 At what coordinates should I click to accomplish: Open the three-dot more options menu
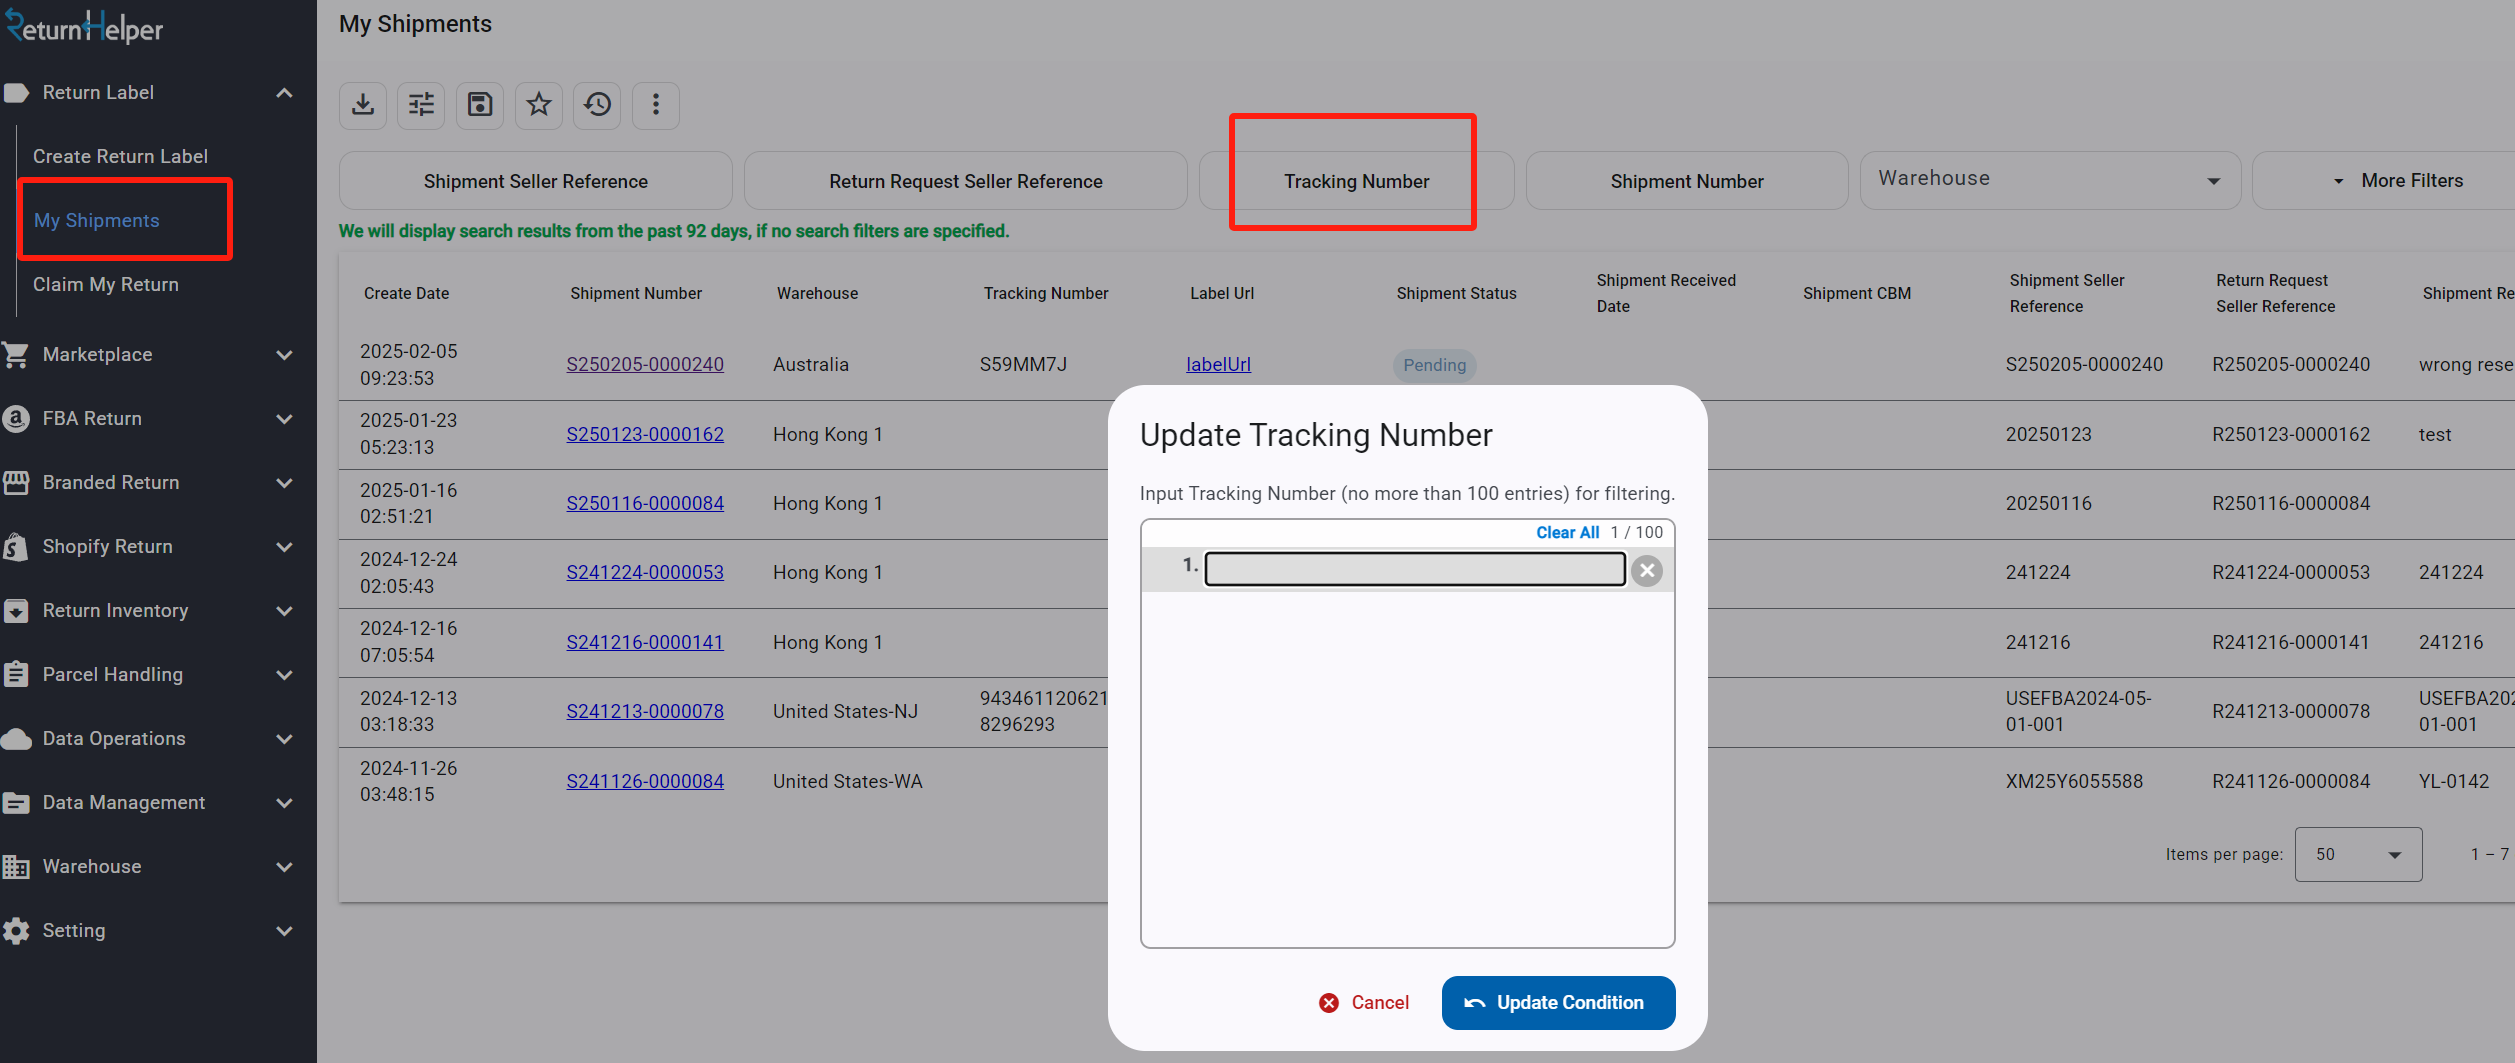click(x=656, y=105)
